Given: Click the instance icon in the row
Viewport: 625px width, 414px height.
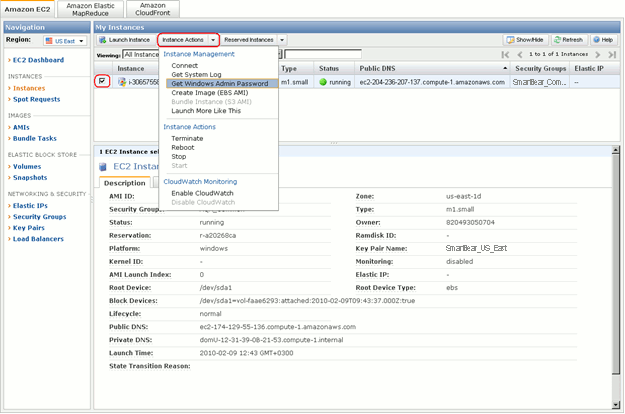Looking at the screenshot, I should (x=122, y=82).
